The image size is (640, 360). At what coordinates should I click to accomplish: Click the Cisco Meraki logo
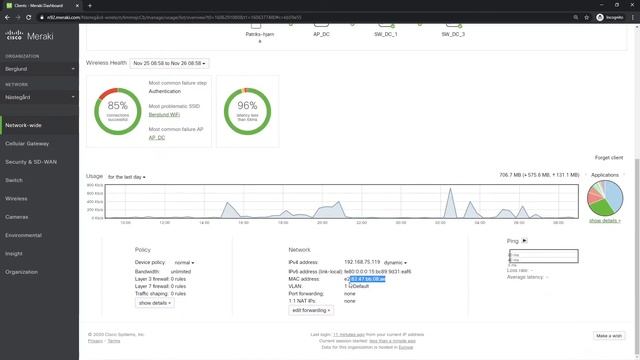pos(29,36)
